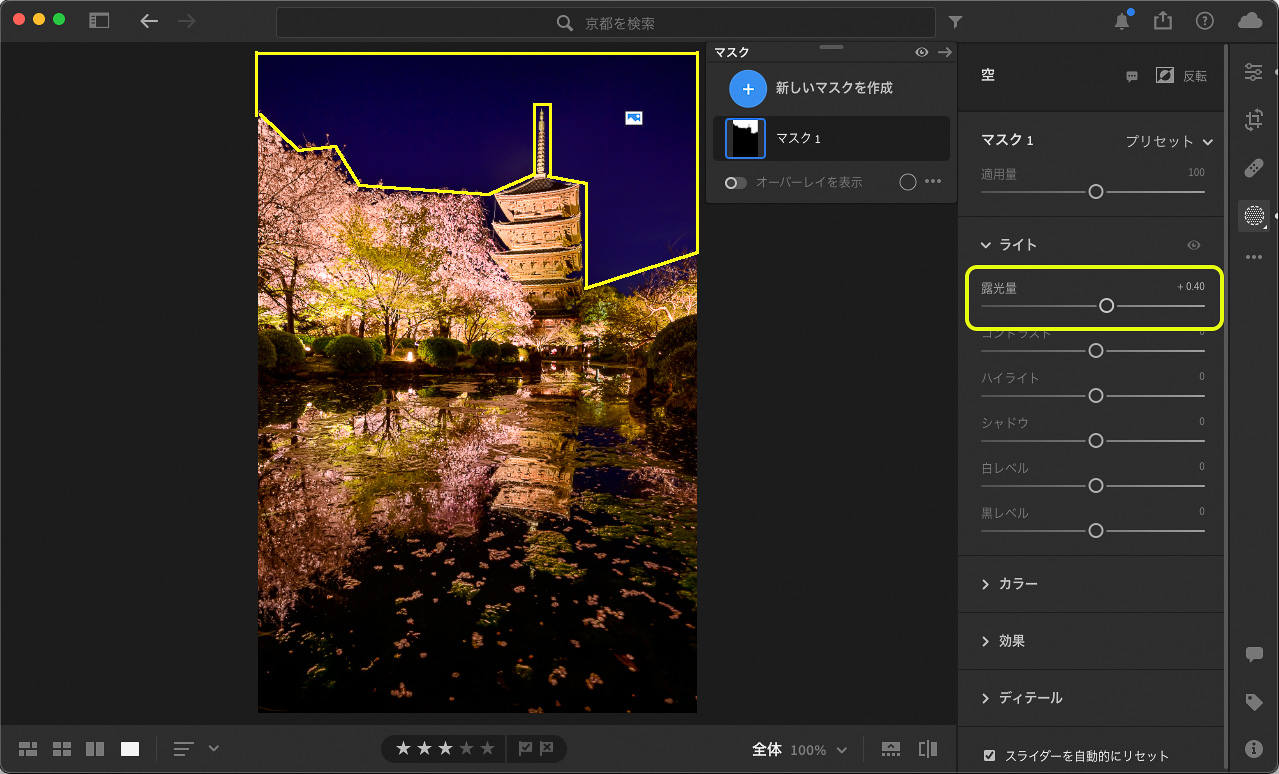Click the マスク 1 title in edit panel

tap(1007, 141)
